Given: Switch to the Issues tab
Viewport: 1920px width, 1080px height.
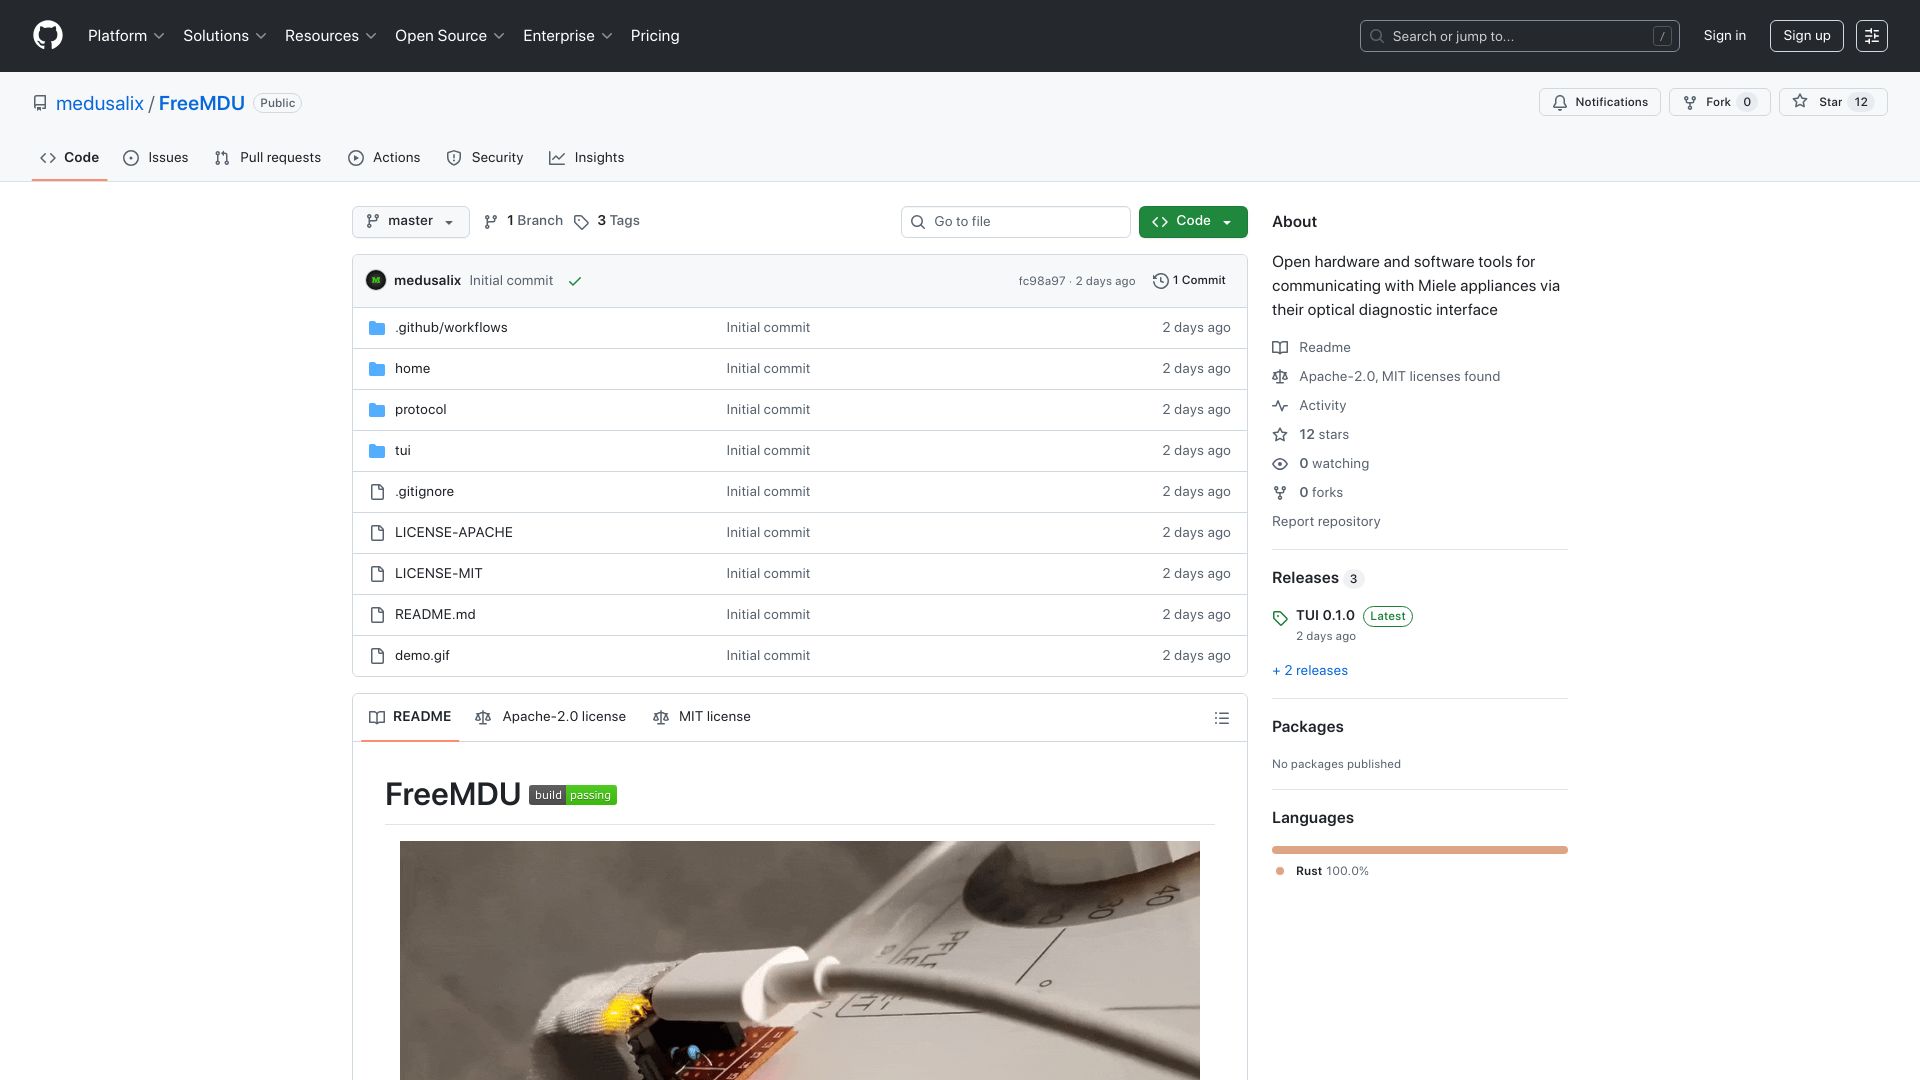Looking at the screenshot, I should (156, 158).
